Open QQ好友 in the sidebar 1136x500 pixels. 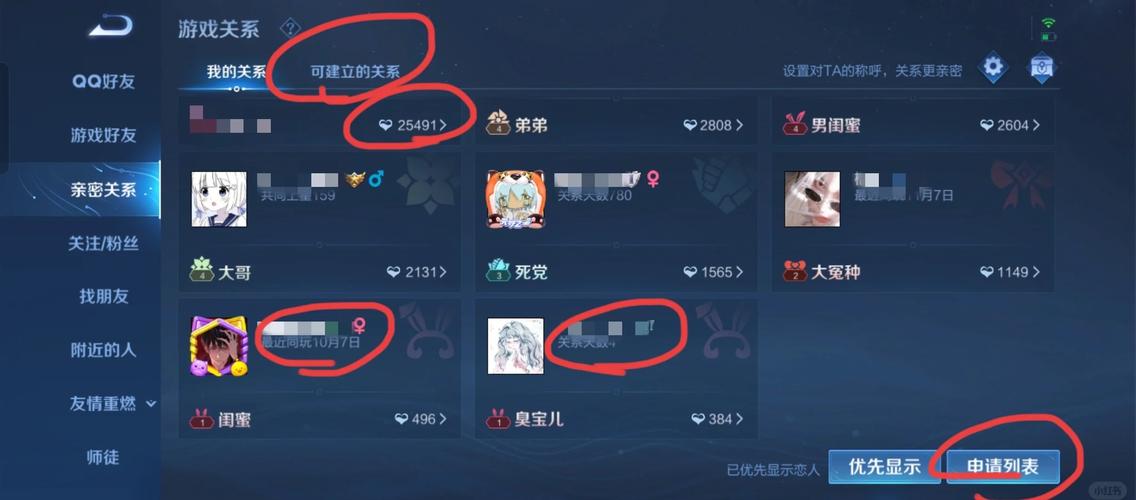pyautogui.click(x=104, y=82)
